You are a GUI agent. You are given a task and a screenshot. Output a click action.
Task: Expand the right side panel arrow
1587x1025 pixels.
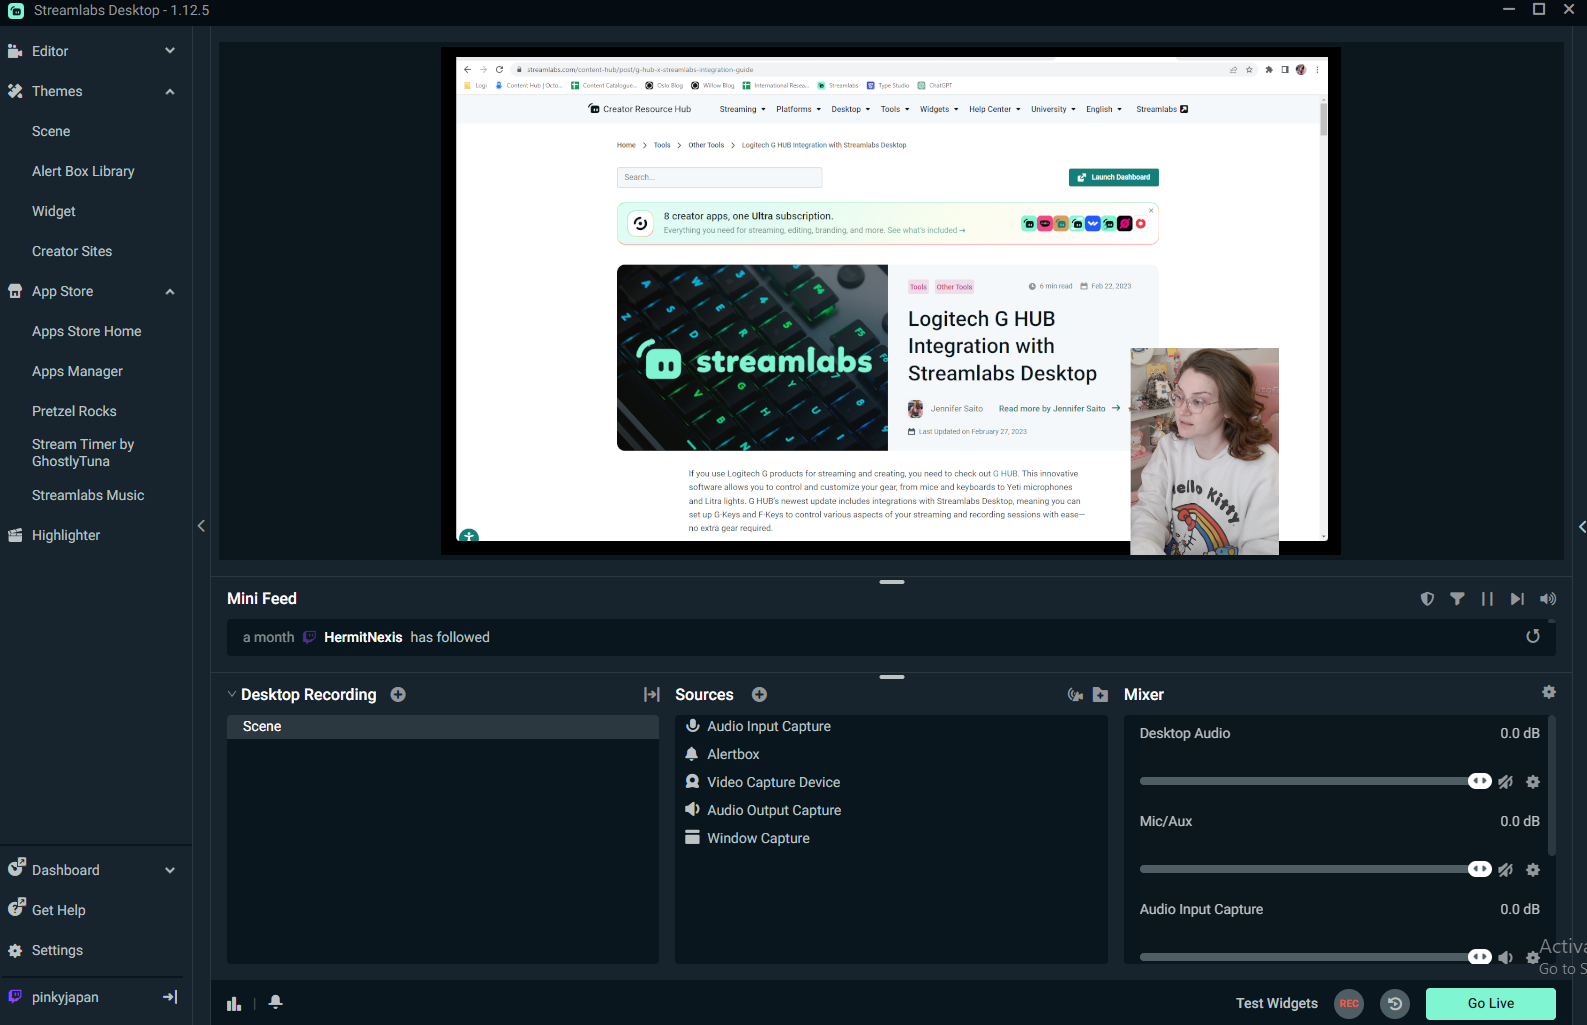1581,526
